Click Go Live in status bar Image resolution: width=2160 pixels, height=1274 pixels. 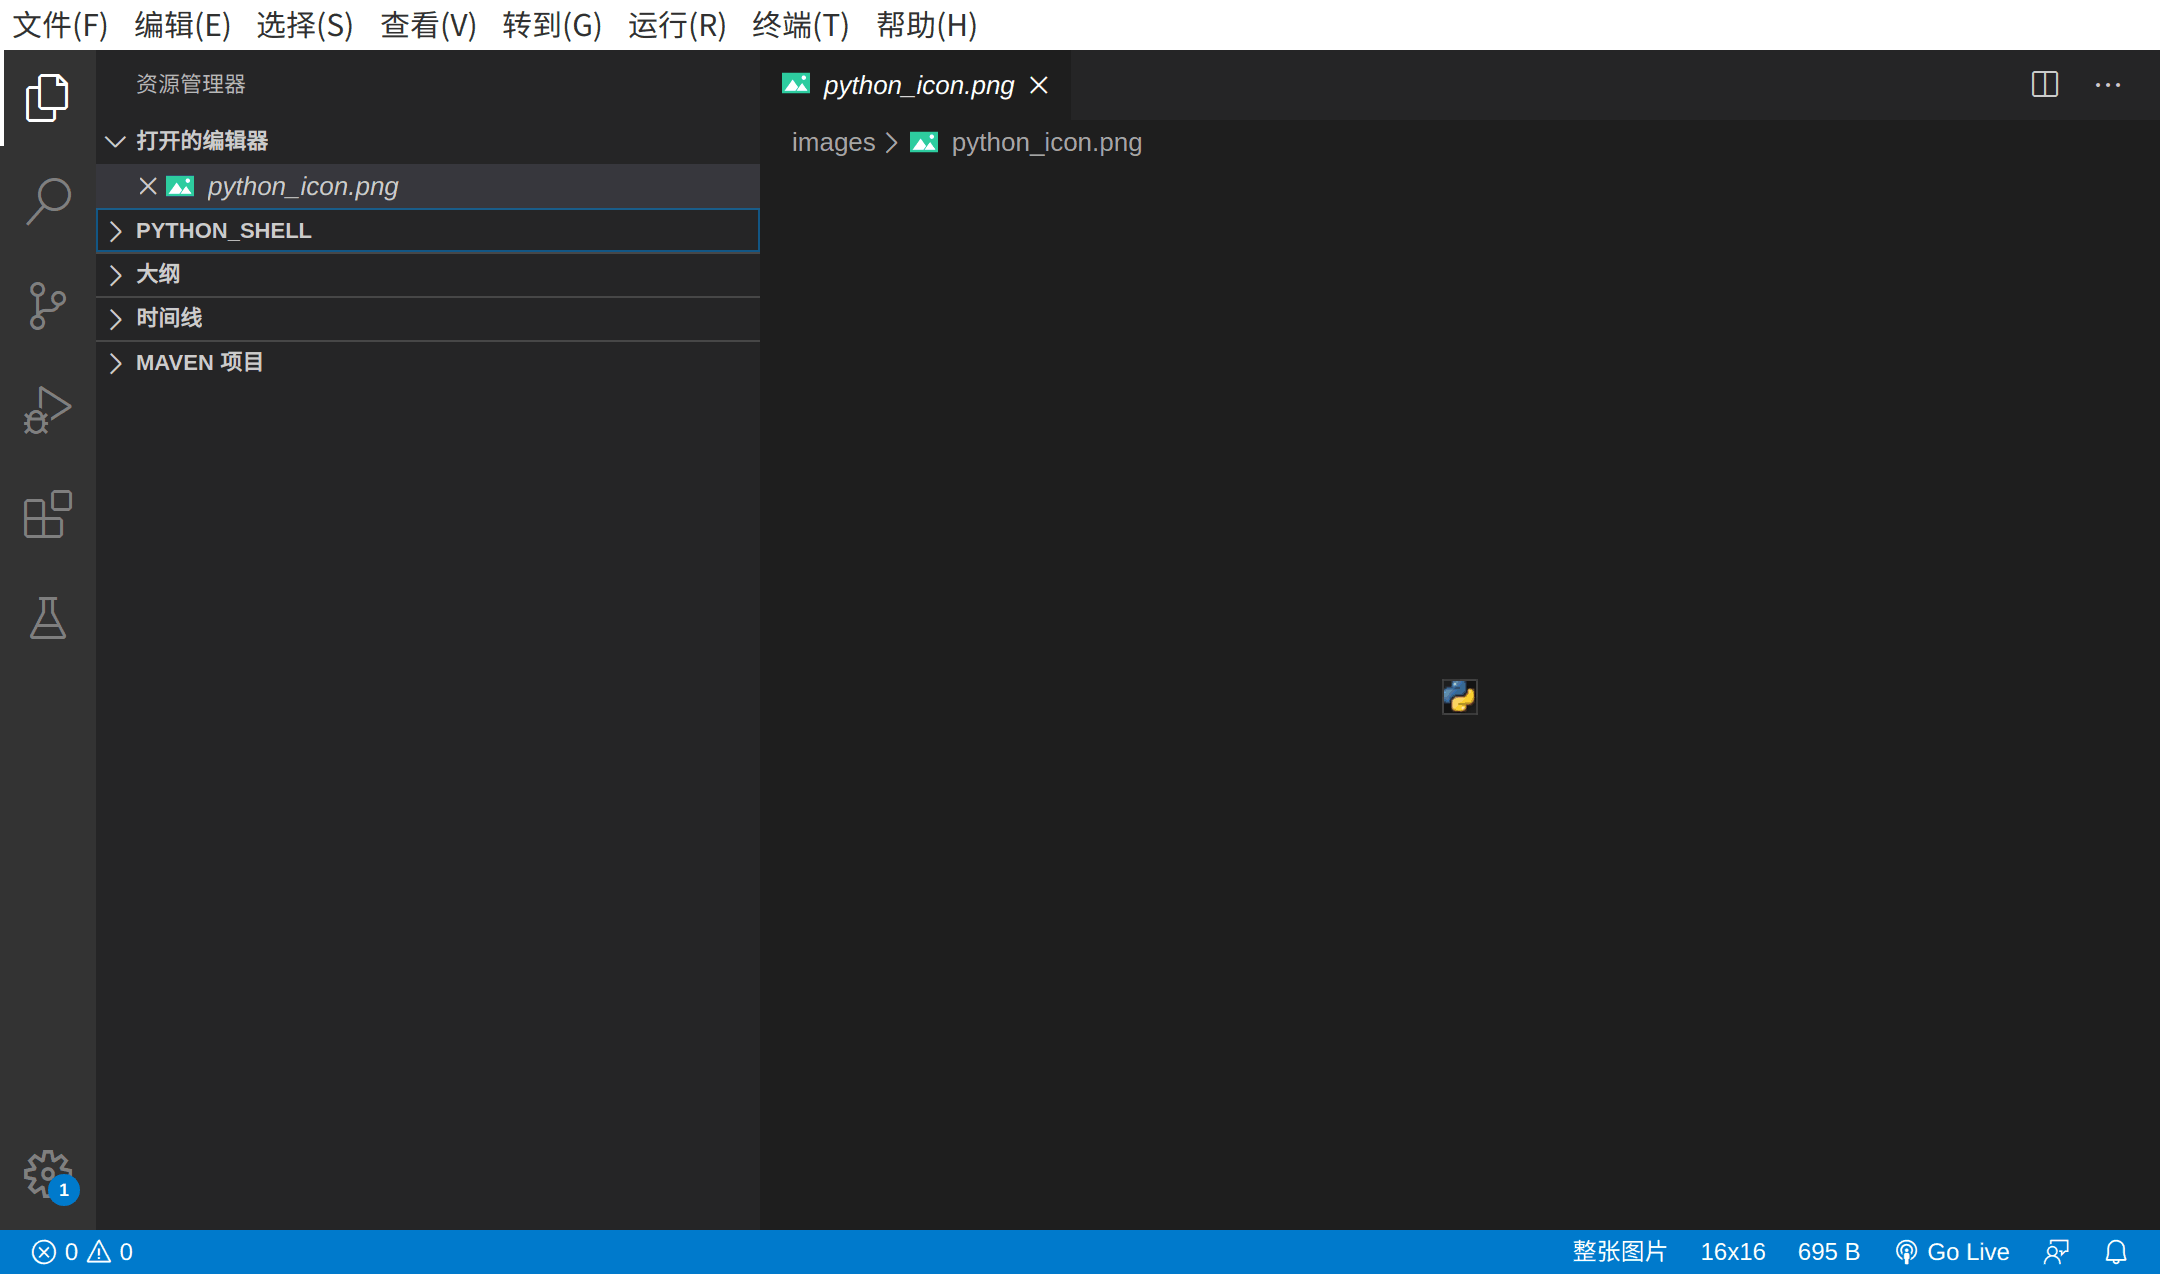click(x=1952, y=1252)
